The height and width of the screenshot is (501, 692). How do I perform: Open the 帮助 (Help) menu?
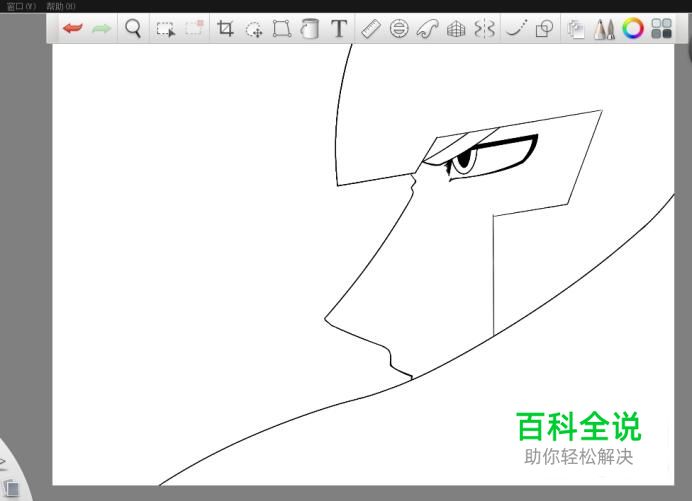click(x=61, y=6)
